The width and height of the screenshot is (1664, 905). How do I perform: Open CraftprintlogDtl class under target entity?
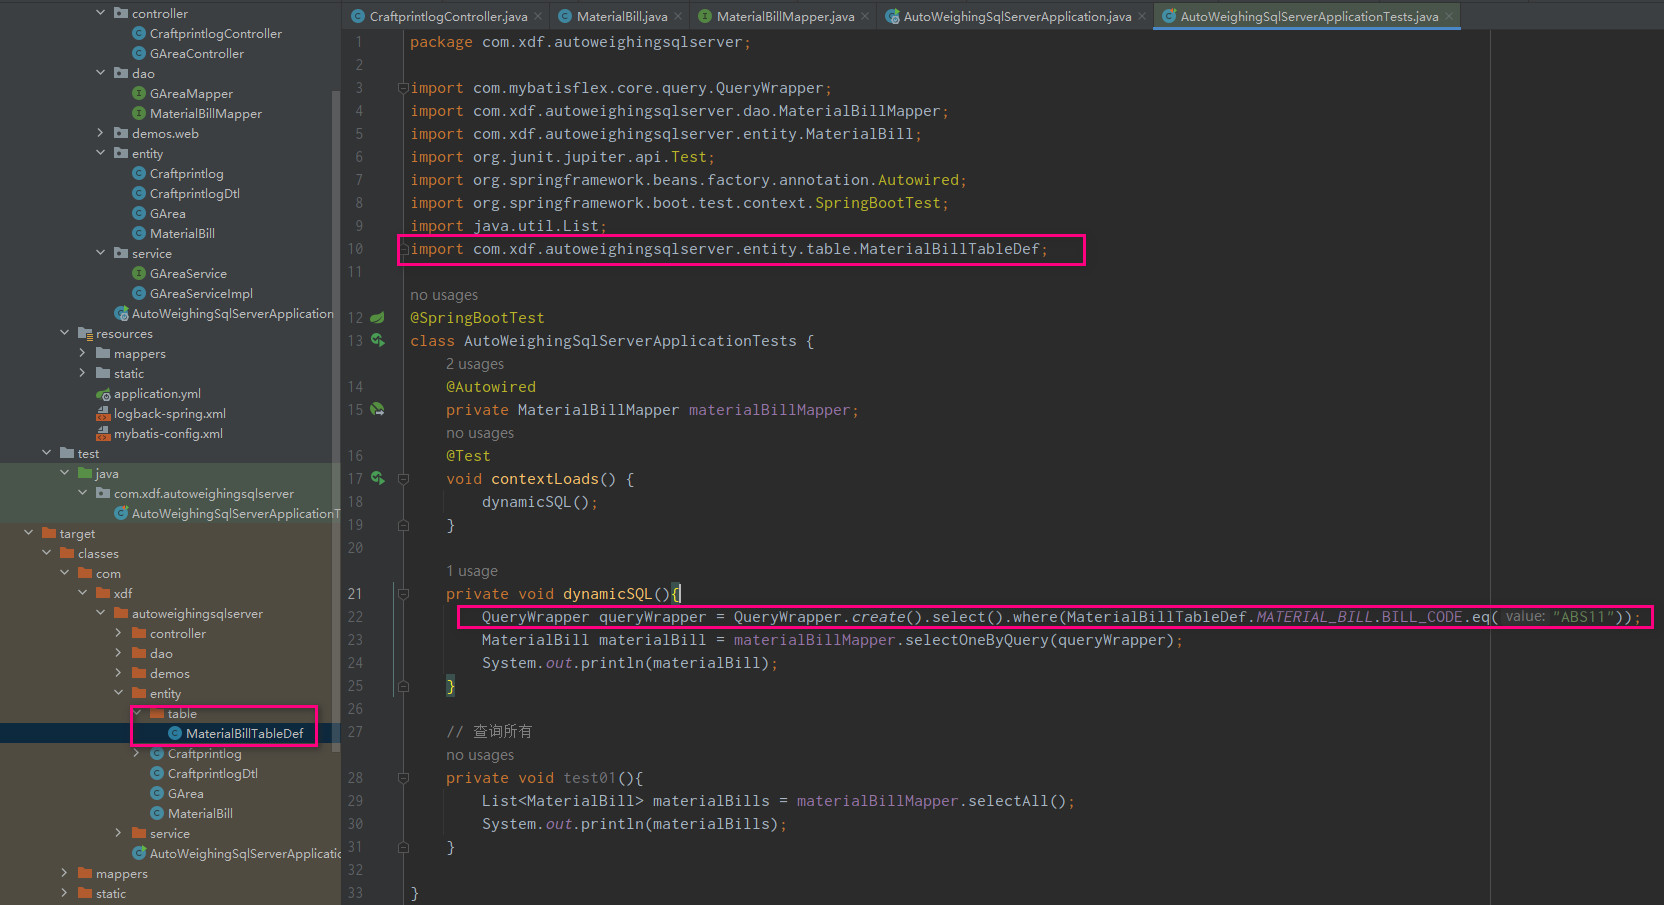pyautogui.click(x=212, y=774)
